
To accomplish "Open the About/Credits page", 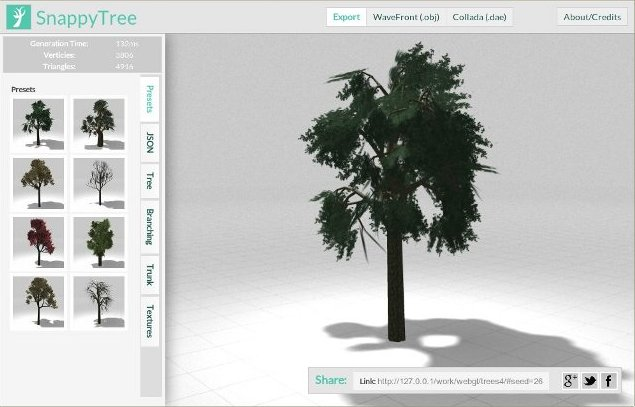I will coord(591,17).
